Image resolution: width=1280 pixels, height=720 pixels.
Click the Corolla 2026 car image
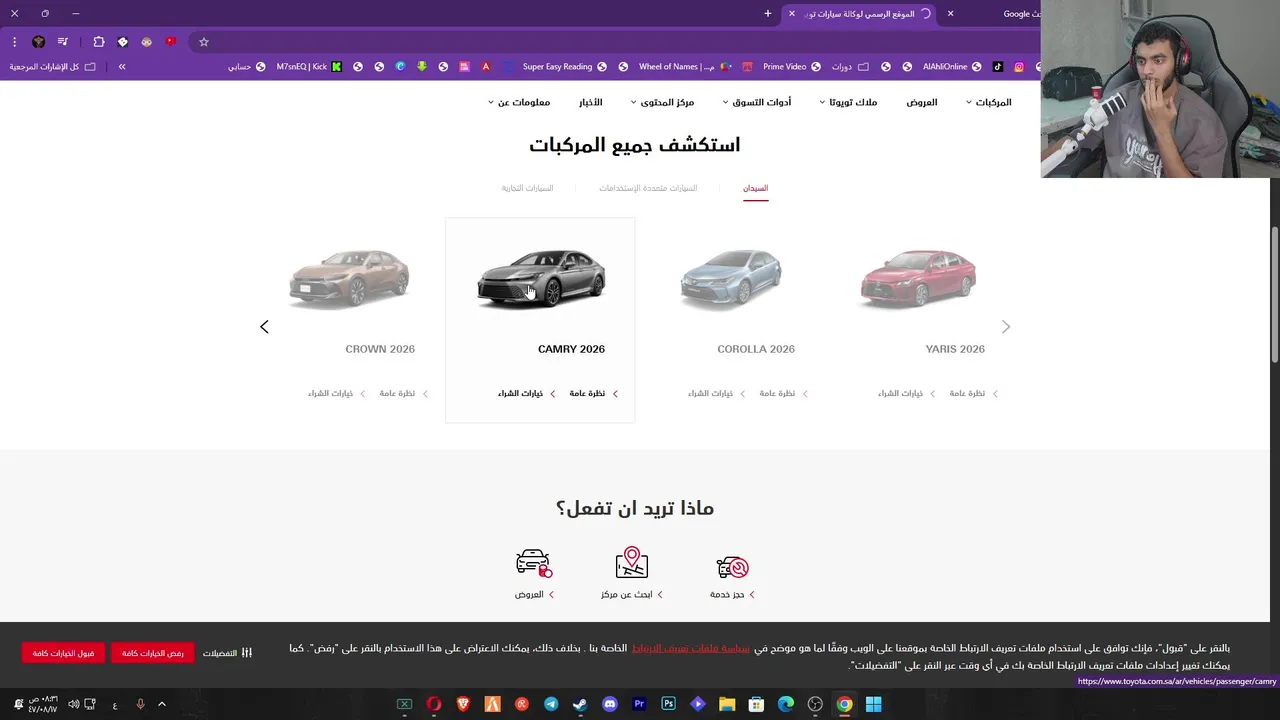tap(731, 278)
